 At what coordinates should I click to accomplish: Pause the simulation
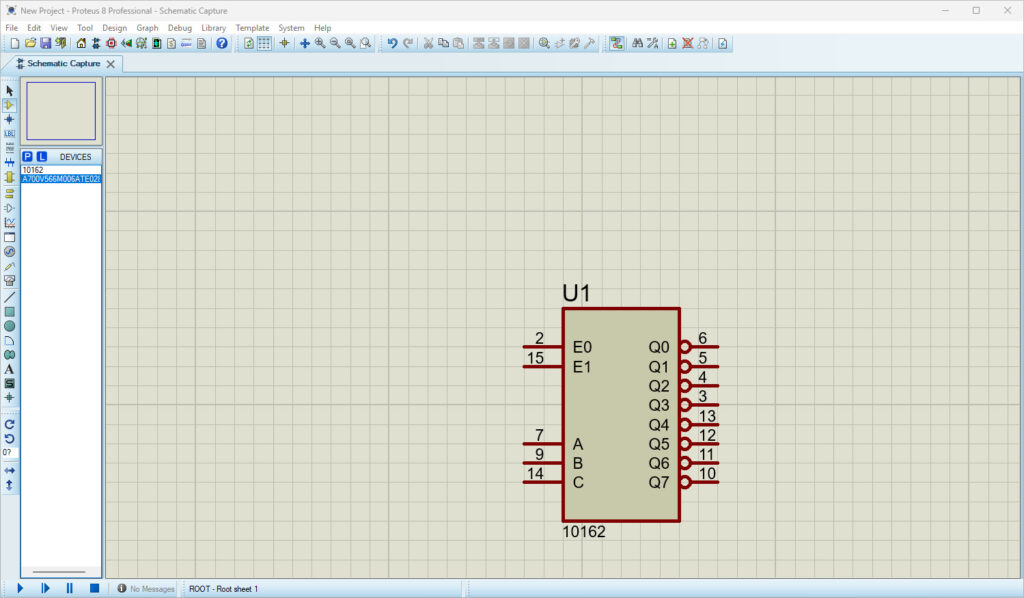(x=69, y=589)
